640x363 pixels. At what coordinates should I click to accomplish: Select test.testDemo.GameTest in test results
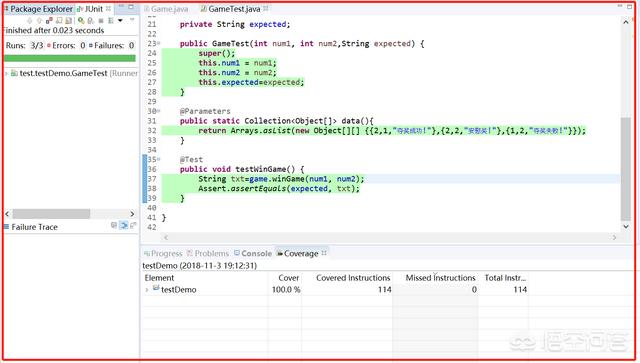click(x=63, y=73)
